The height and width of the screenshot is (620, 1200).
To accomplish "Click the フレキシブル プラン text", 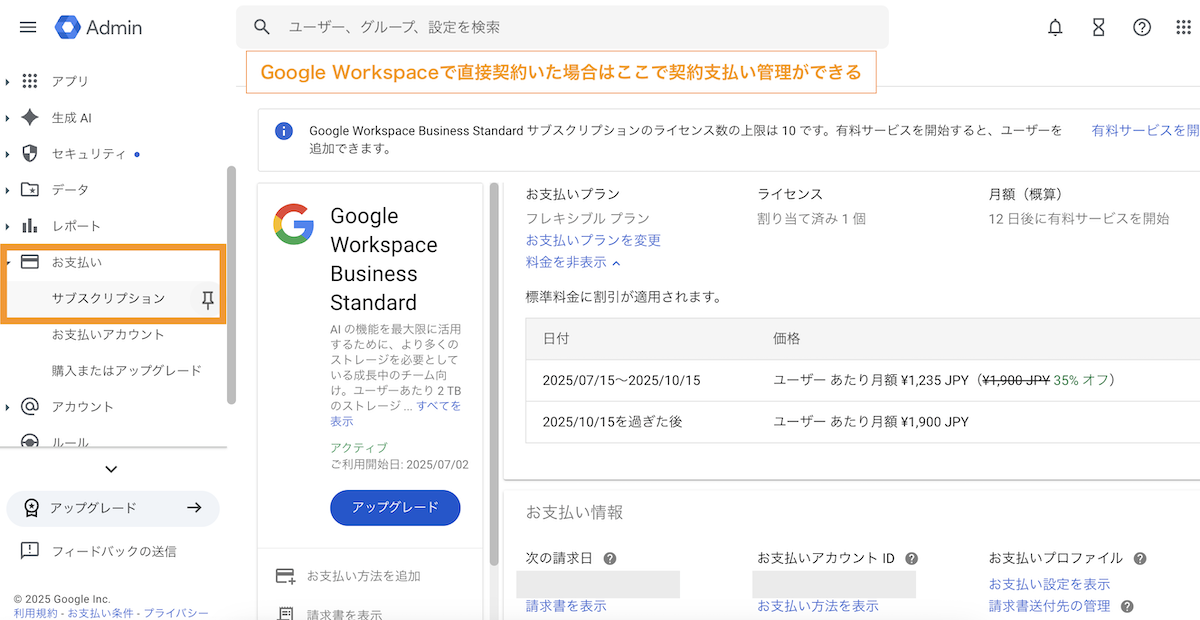I will point(588,218).
